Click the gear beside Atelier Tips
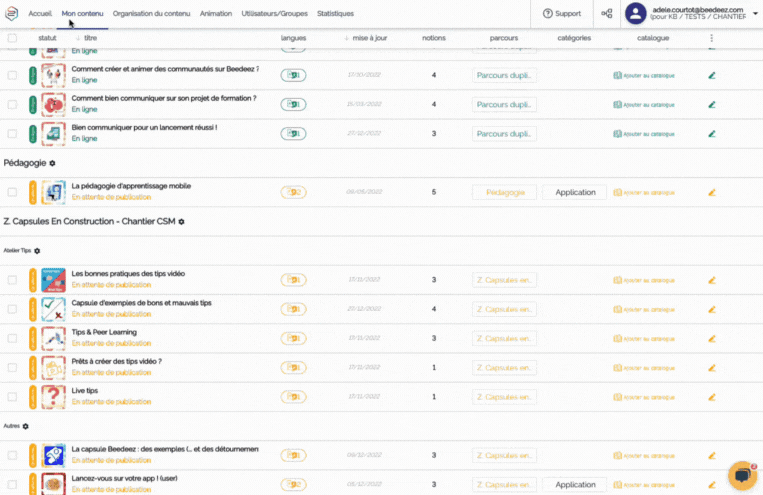 [x=37, y=251]
